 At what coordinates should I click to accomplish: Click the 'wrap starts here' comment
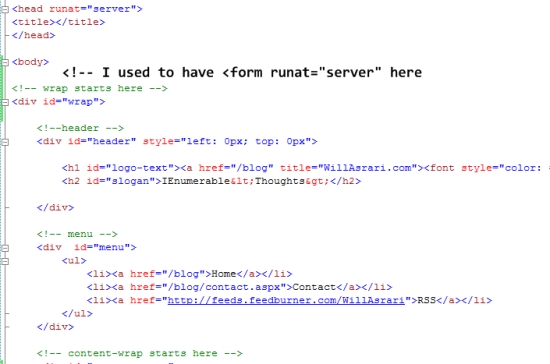point(89,88)
